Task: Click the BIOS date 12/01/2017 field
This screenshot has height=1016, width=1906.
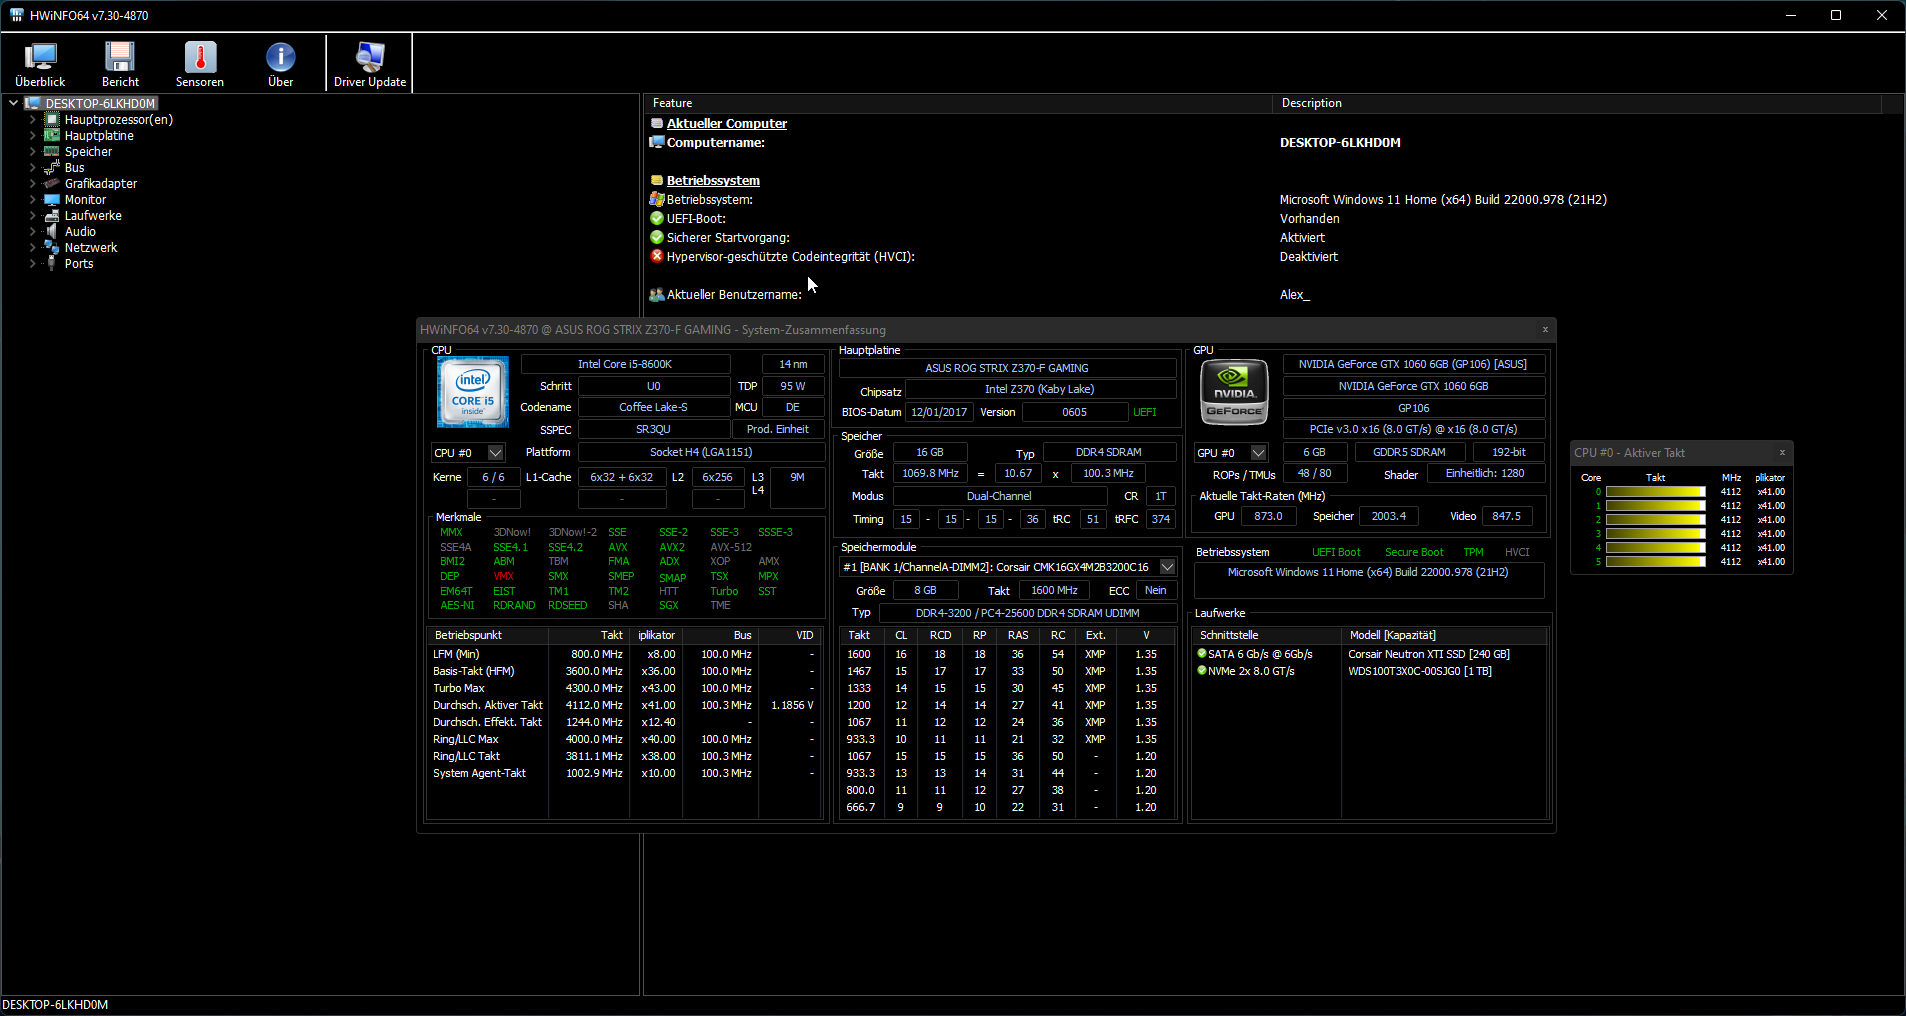Action: (x=939, y=412)
